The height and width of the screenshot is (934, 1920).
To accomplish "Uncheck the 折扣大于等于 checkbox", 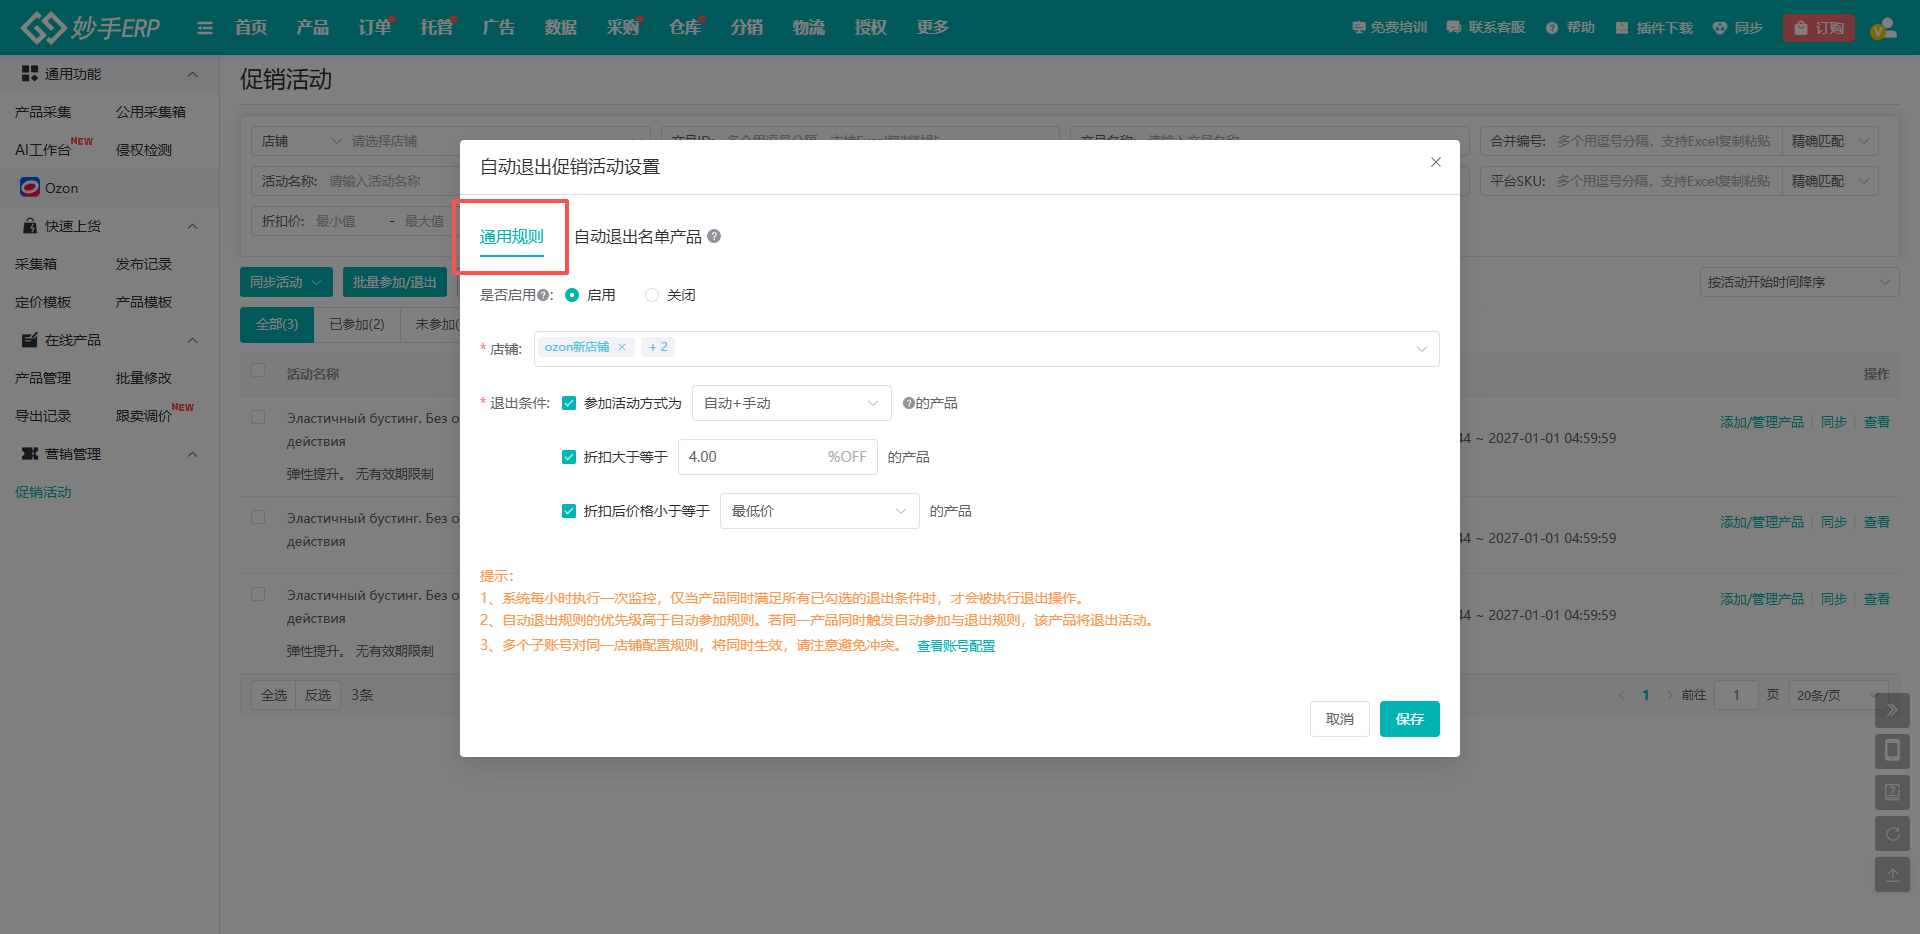I will click(569, 457).
